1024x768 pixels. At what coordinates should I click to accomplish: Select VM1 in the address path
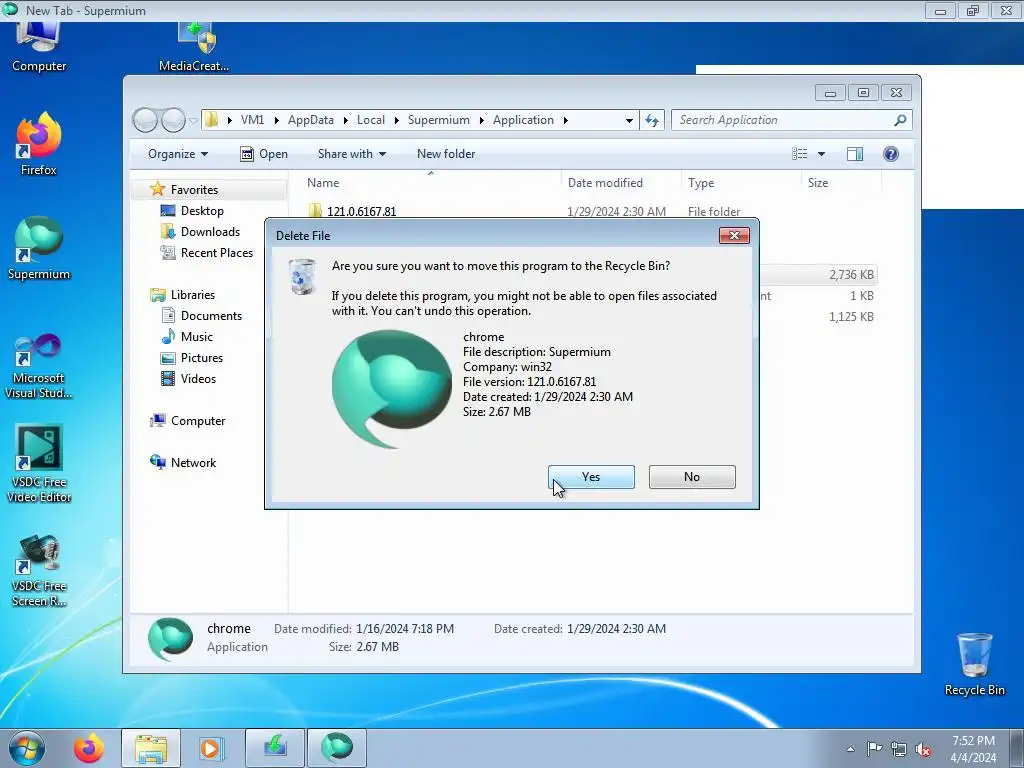coord(252,120)
